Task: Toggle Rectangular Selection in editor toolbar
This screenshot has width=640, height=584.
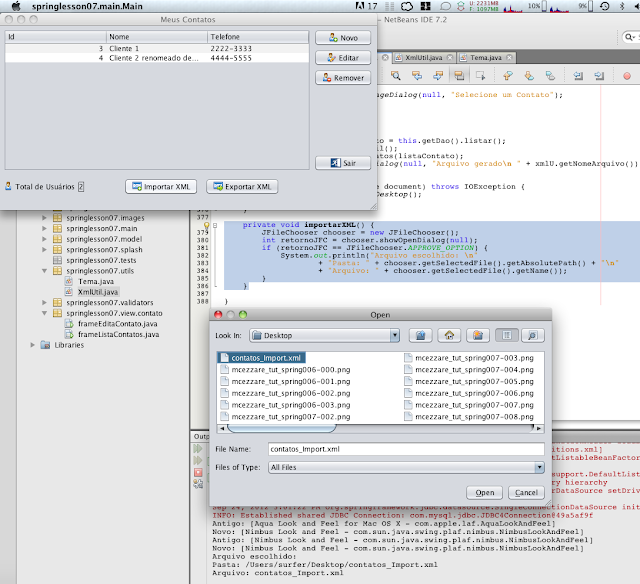Action: coord(480,75)
